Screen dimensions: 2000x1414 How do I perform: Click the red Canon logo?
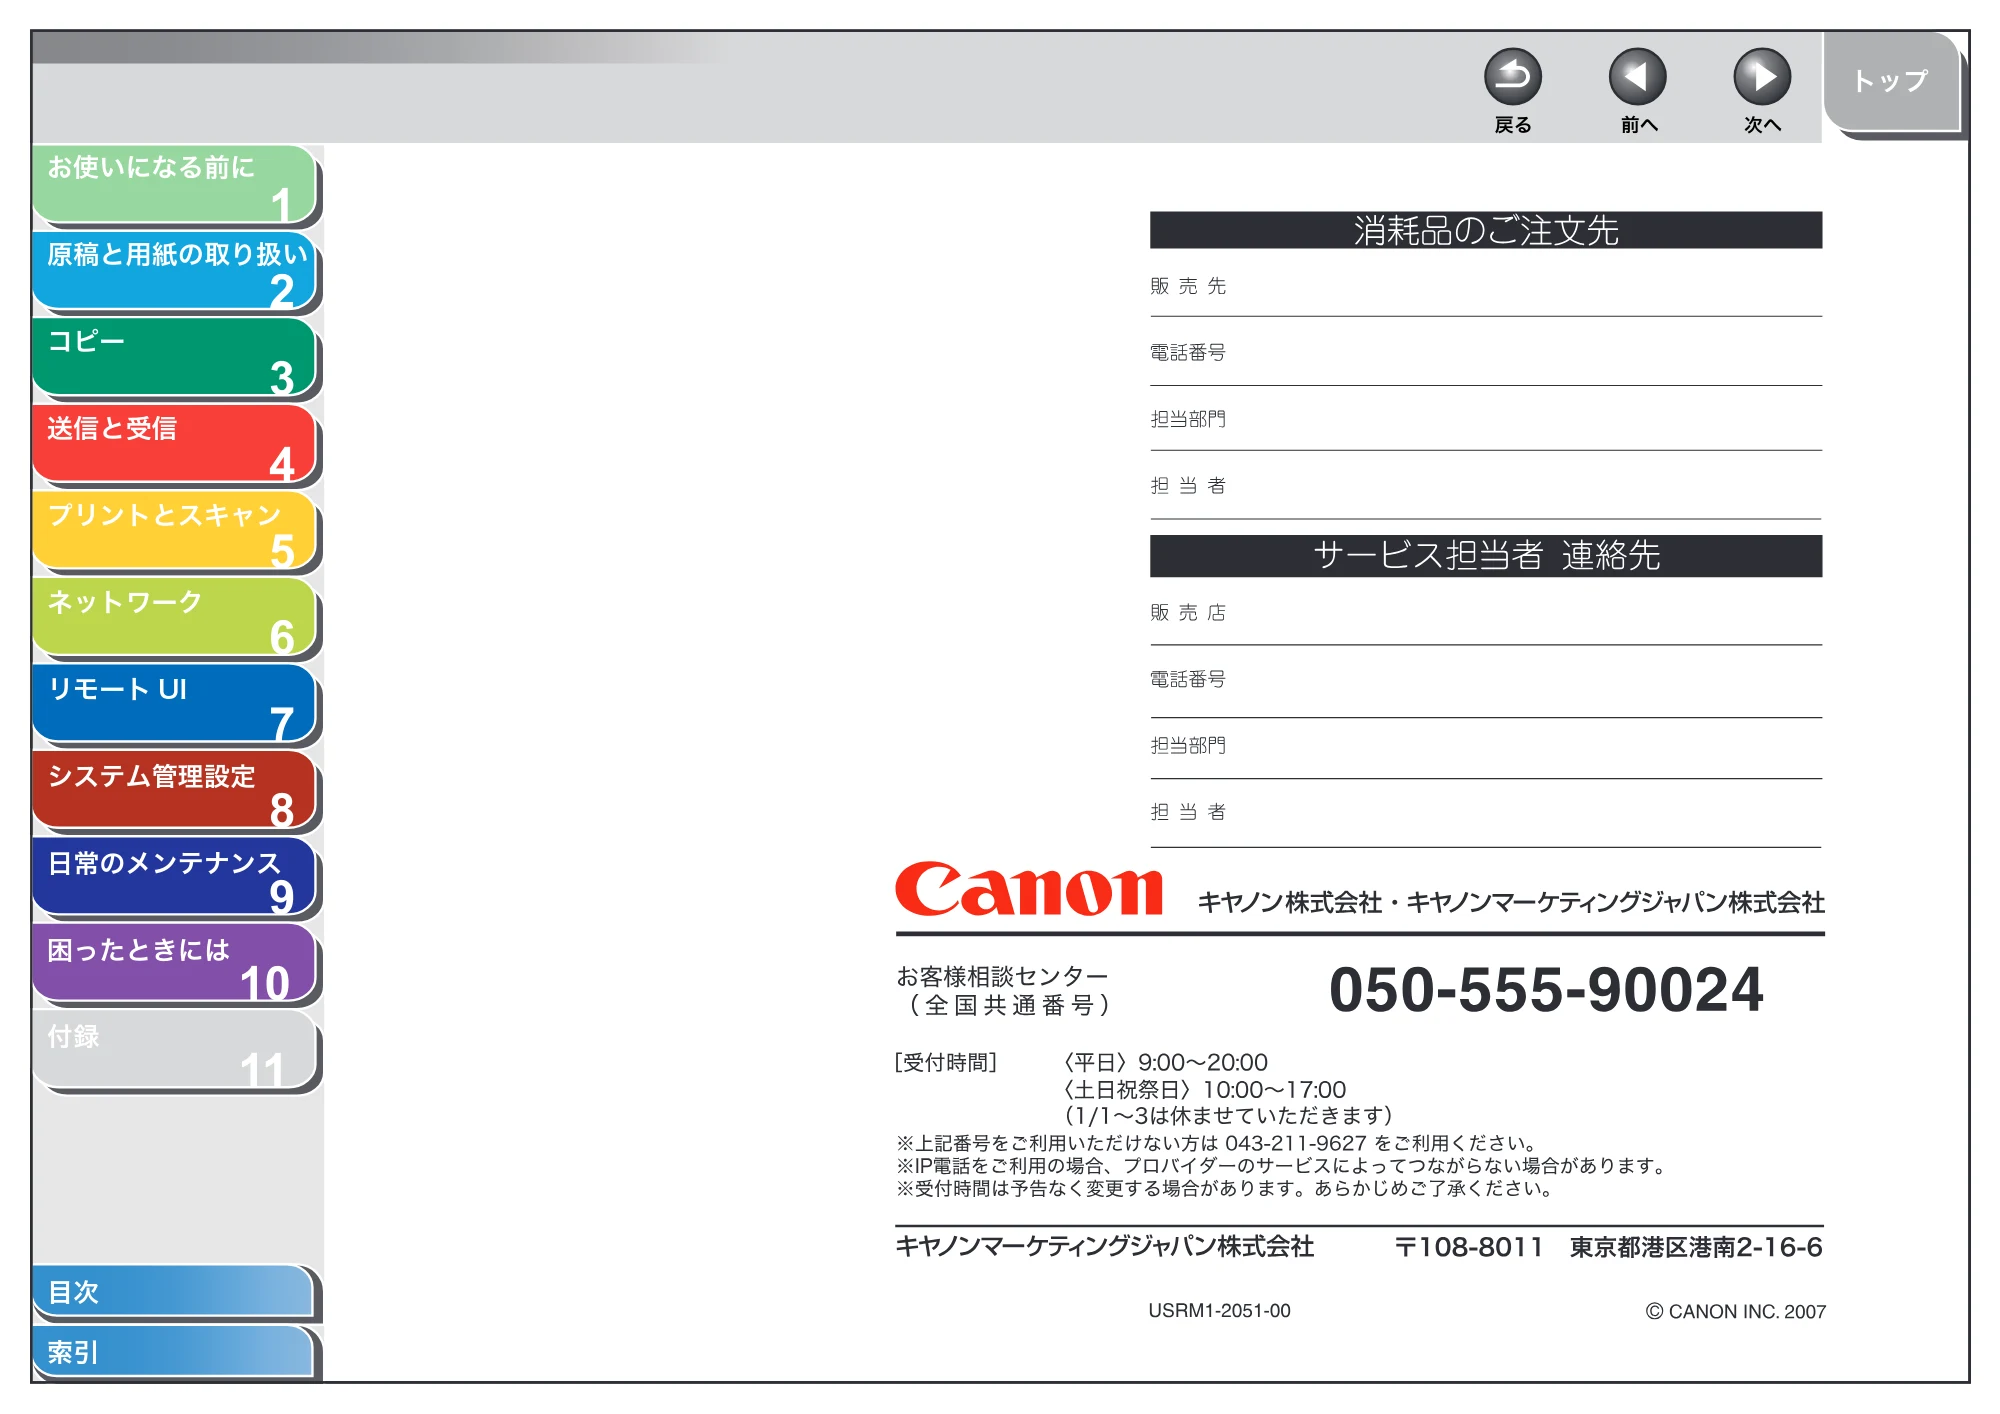1029,889
